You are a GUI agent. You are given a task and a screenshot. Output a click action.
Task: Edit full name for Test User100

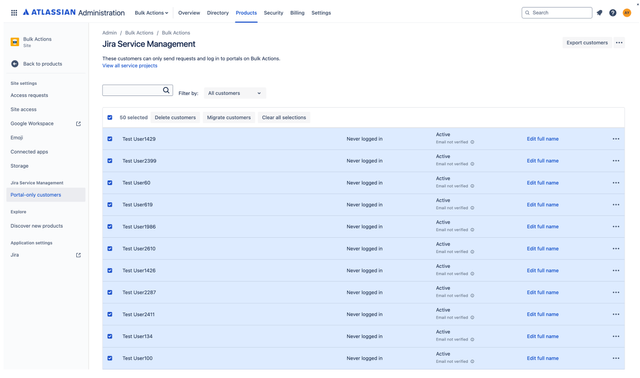coord(542,358)
